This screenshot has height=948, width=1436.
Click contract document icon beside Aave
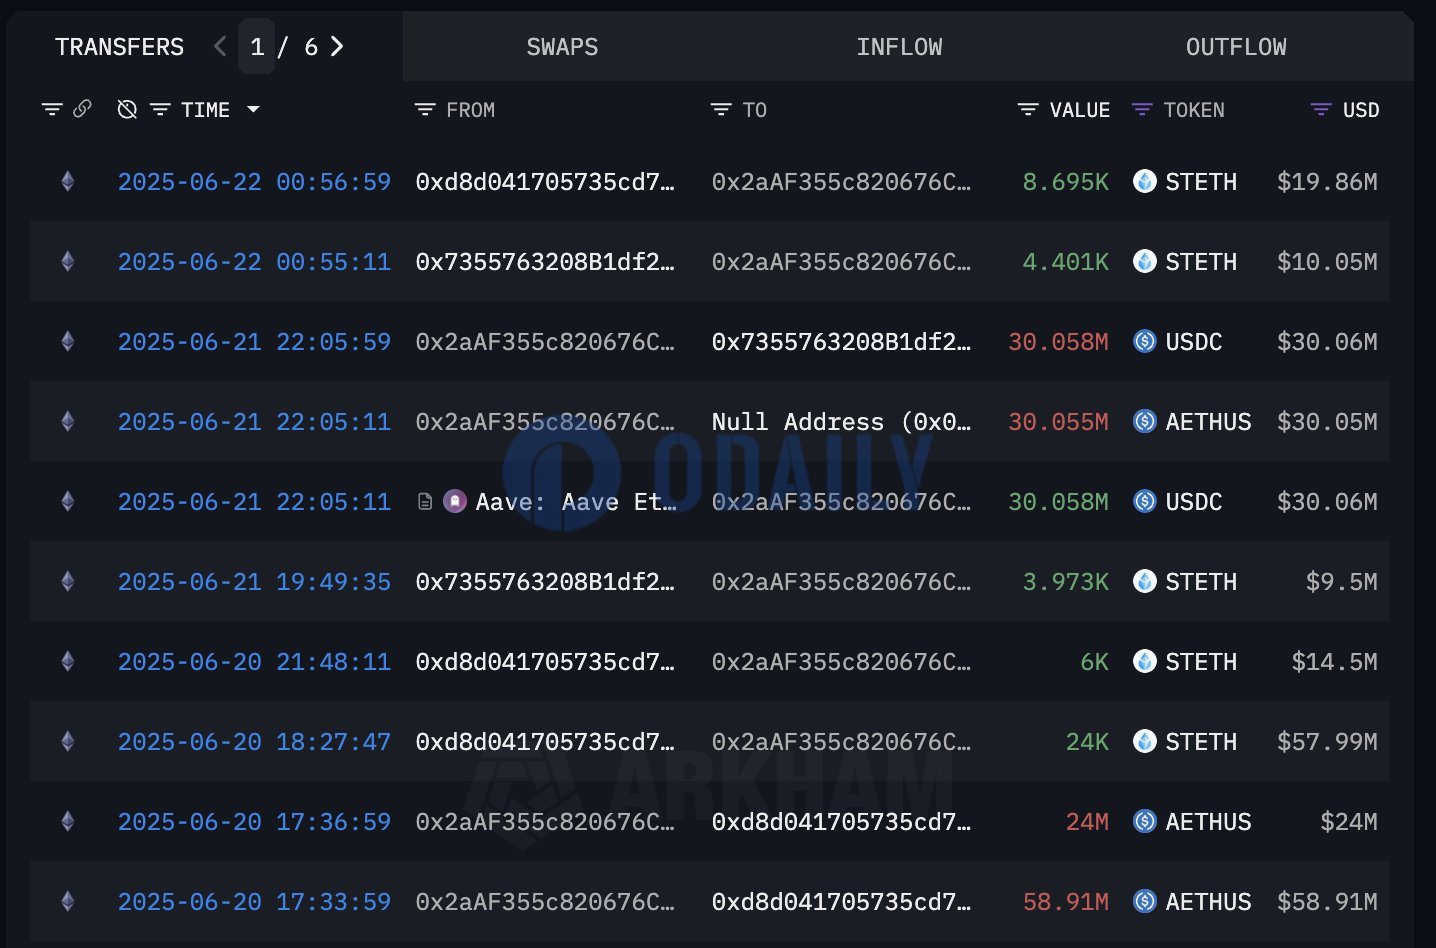425,501
